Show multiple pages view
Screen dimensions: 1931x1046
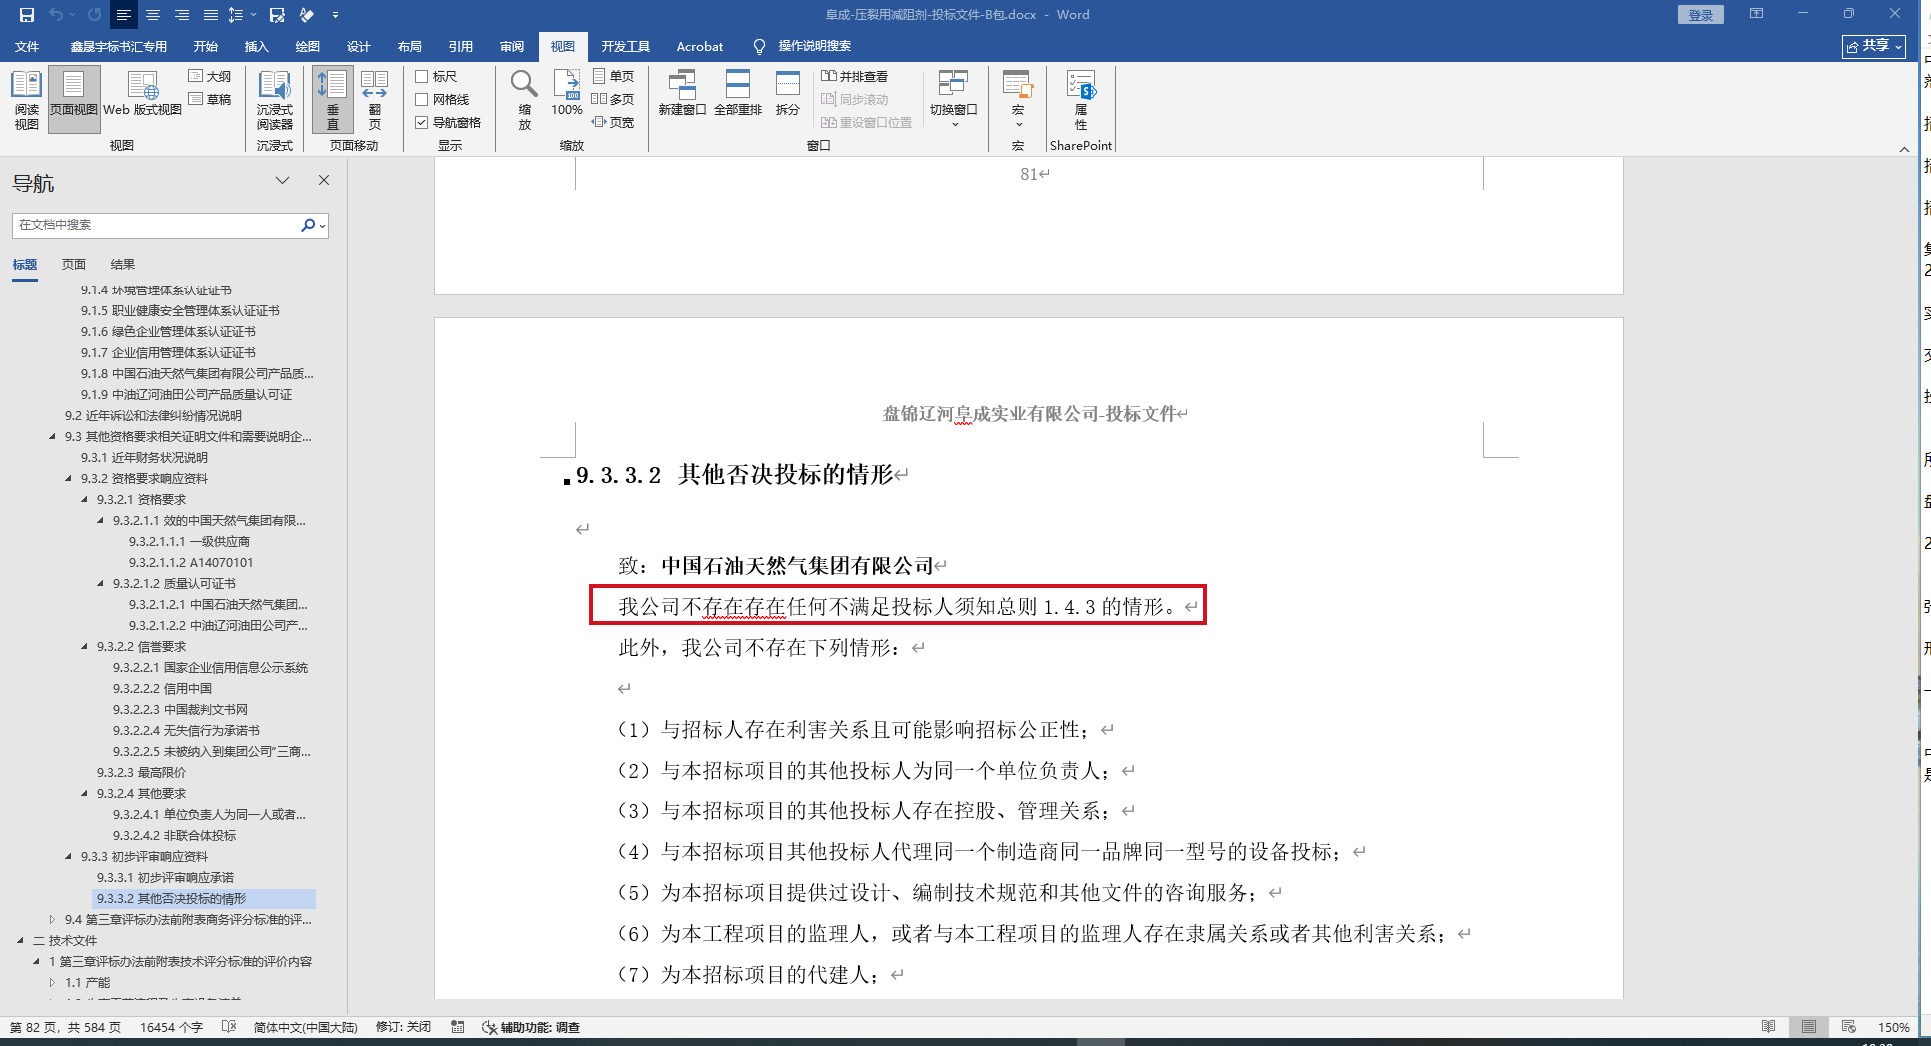tap(613, 99)
